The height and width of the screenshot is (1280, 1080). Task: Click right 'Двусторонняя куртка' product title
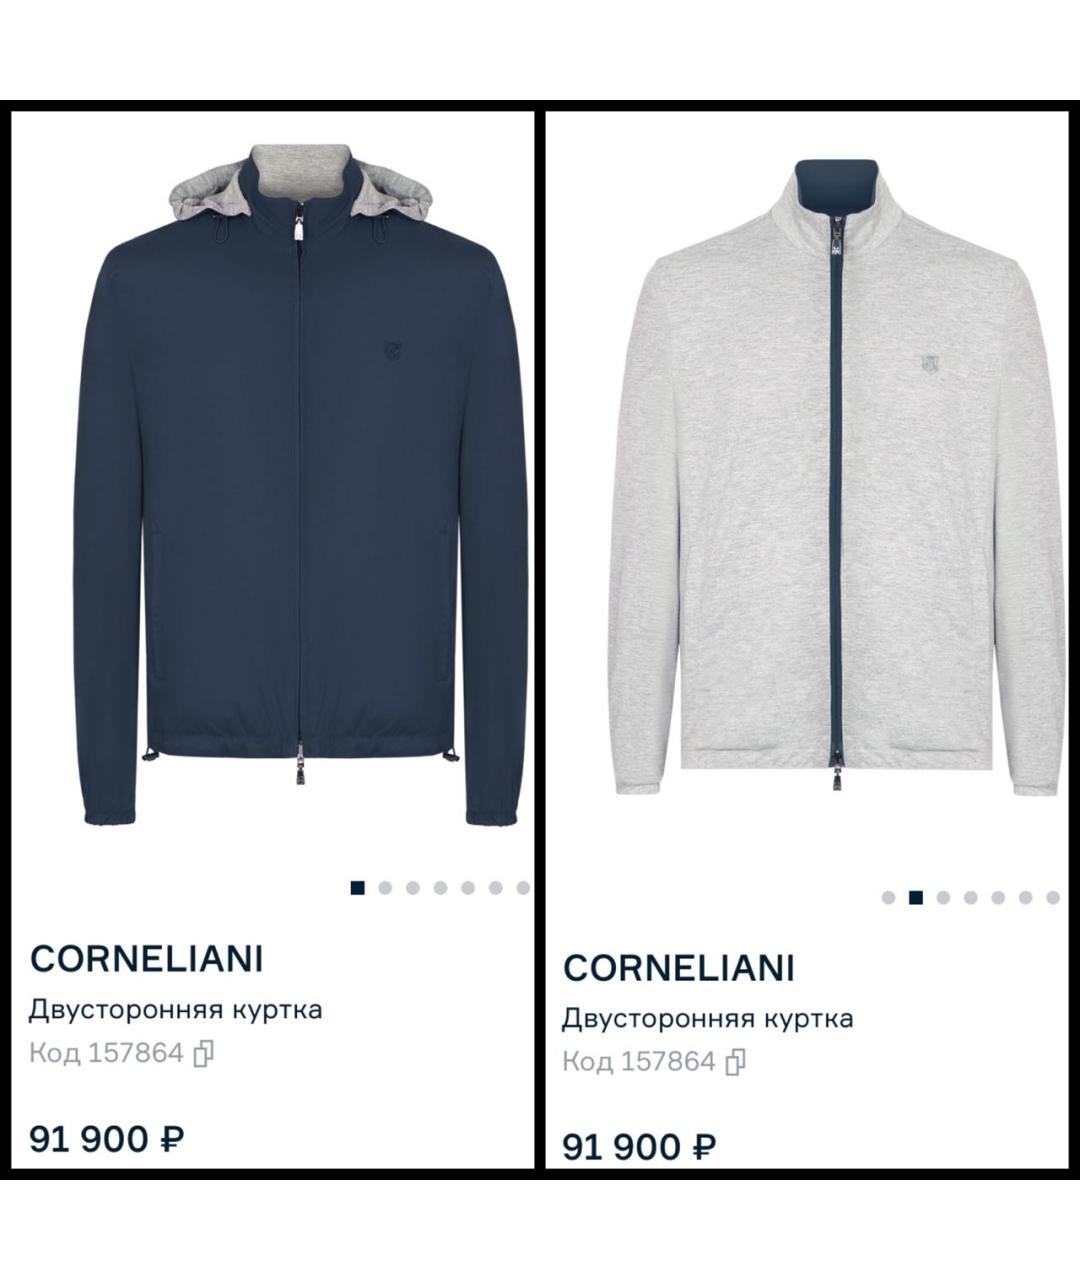tap(708, 1018)
